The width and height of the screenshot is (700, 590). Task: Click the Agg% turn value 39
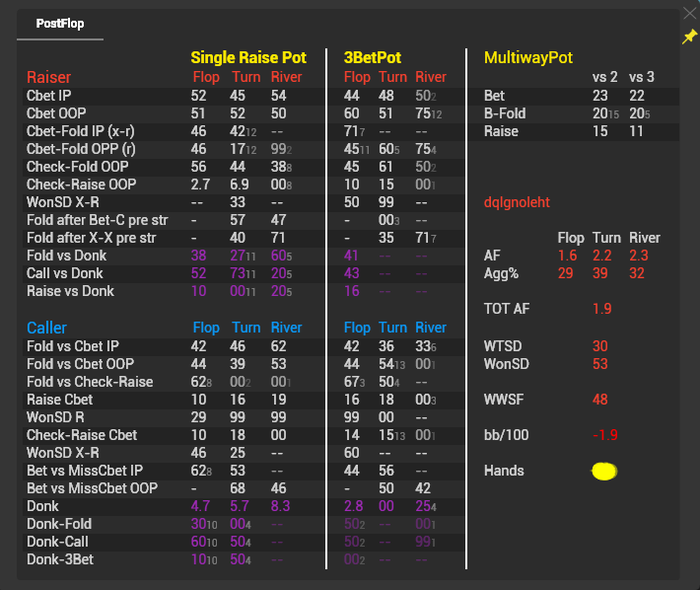coord(600,274)
